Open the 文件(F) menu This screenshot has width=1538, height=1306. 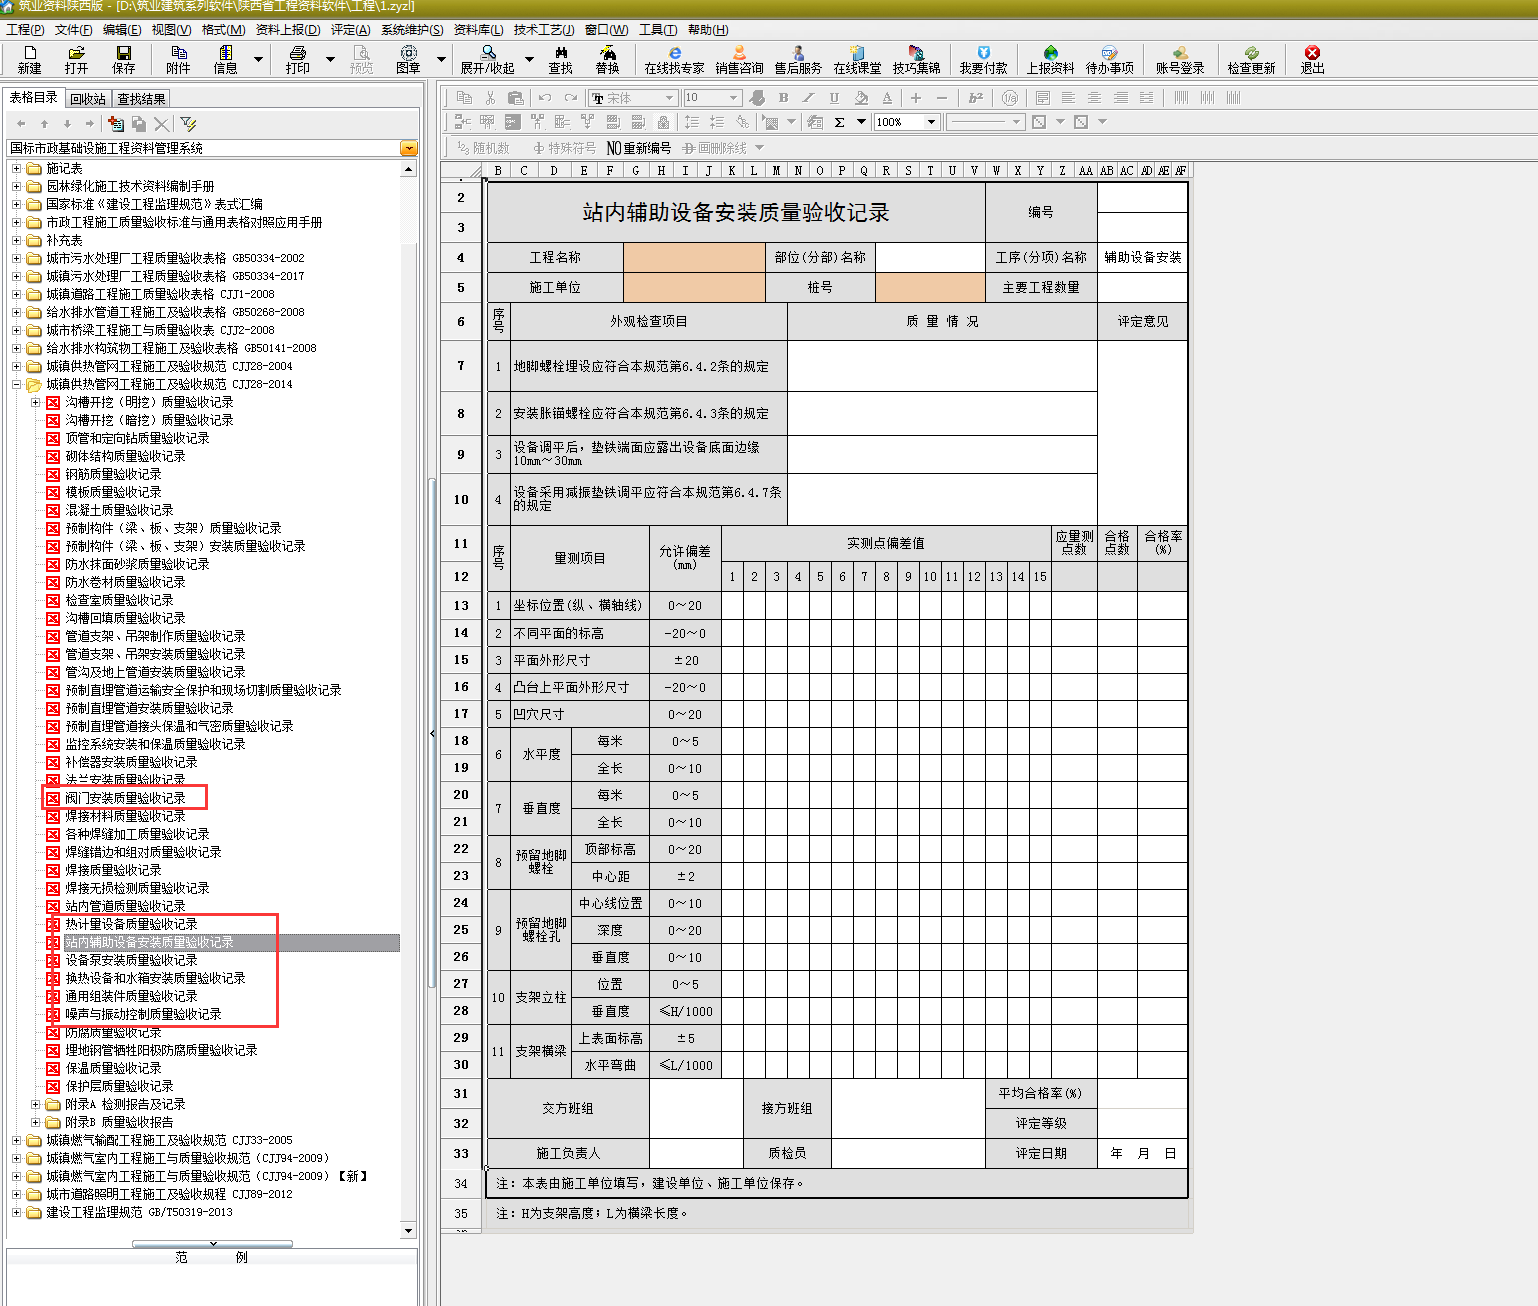(73, 30)
